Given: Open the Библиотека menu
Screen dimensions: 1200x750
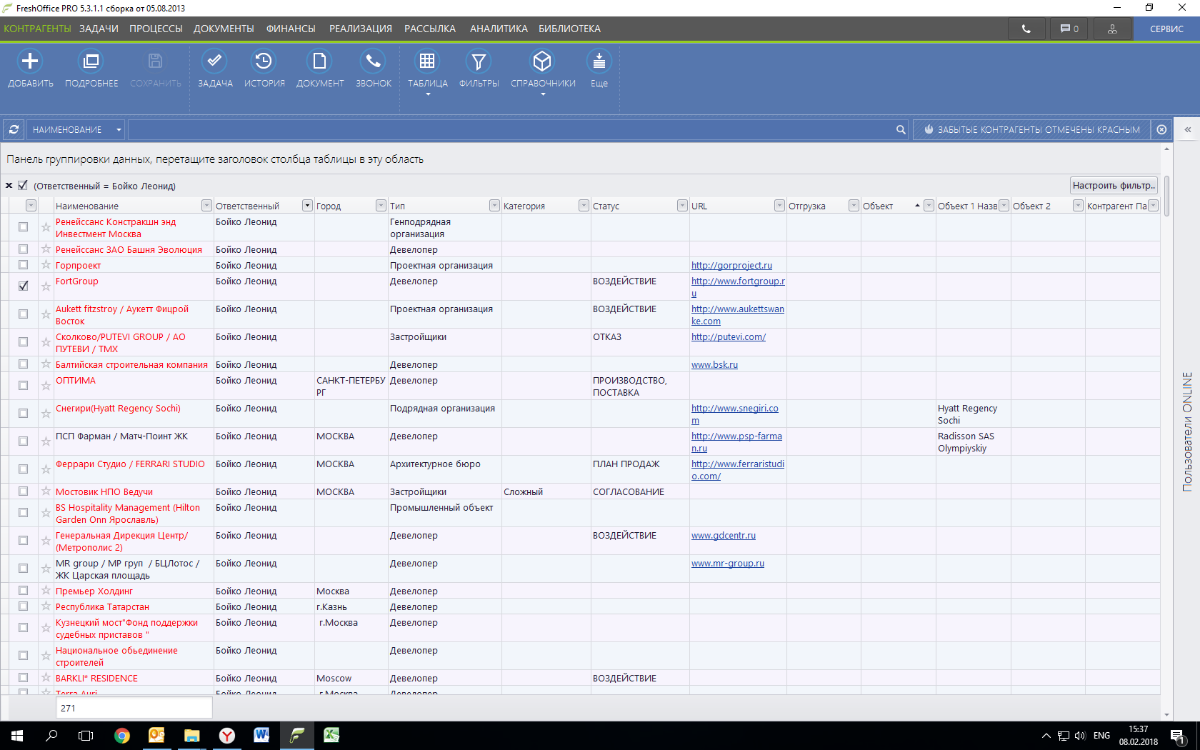Looking at the screenshot, I should click(x=570, y=29).
